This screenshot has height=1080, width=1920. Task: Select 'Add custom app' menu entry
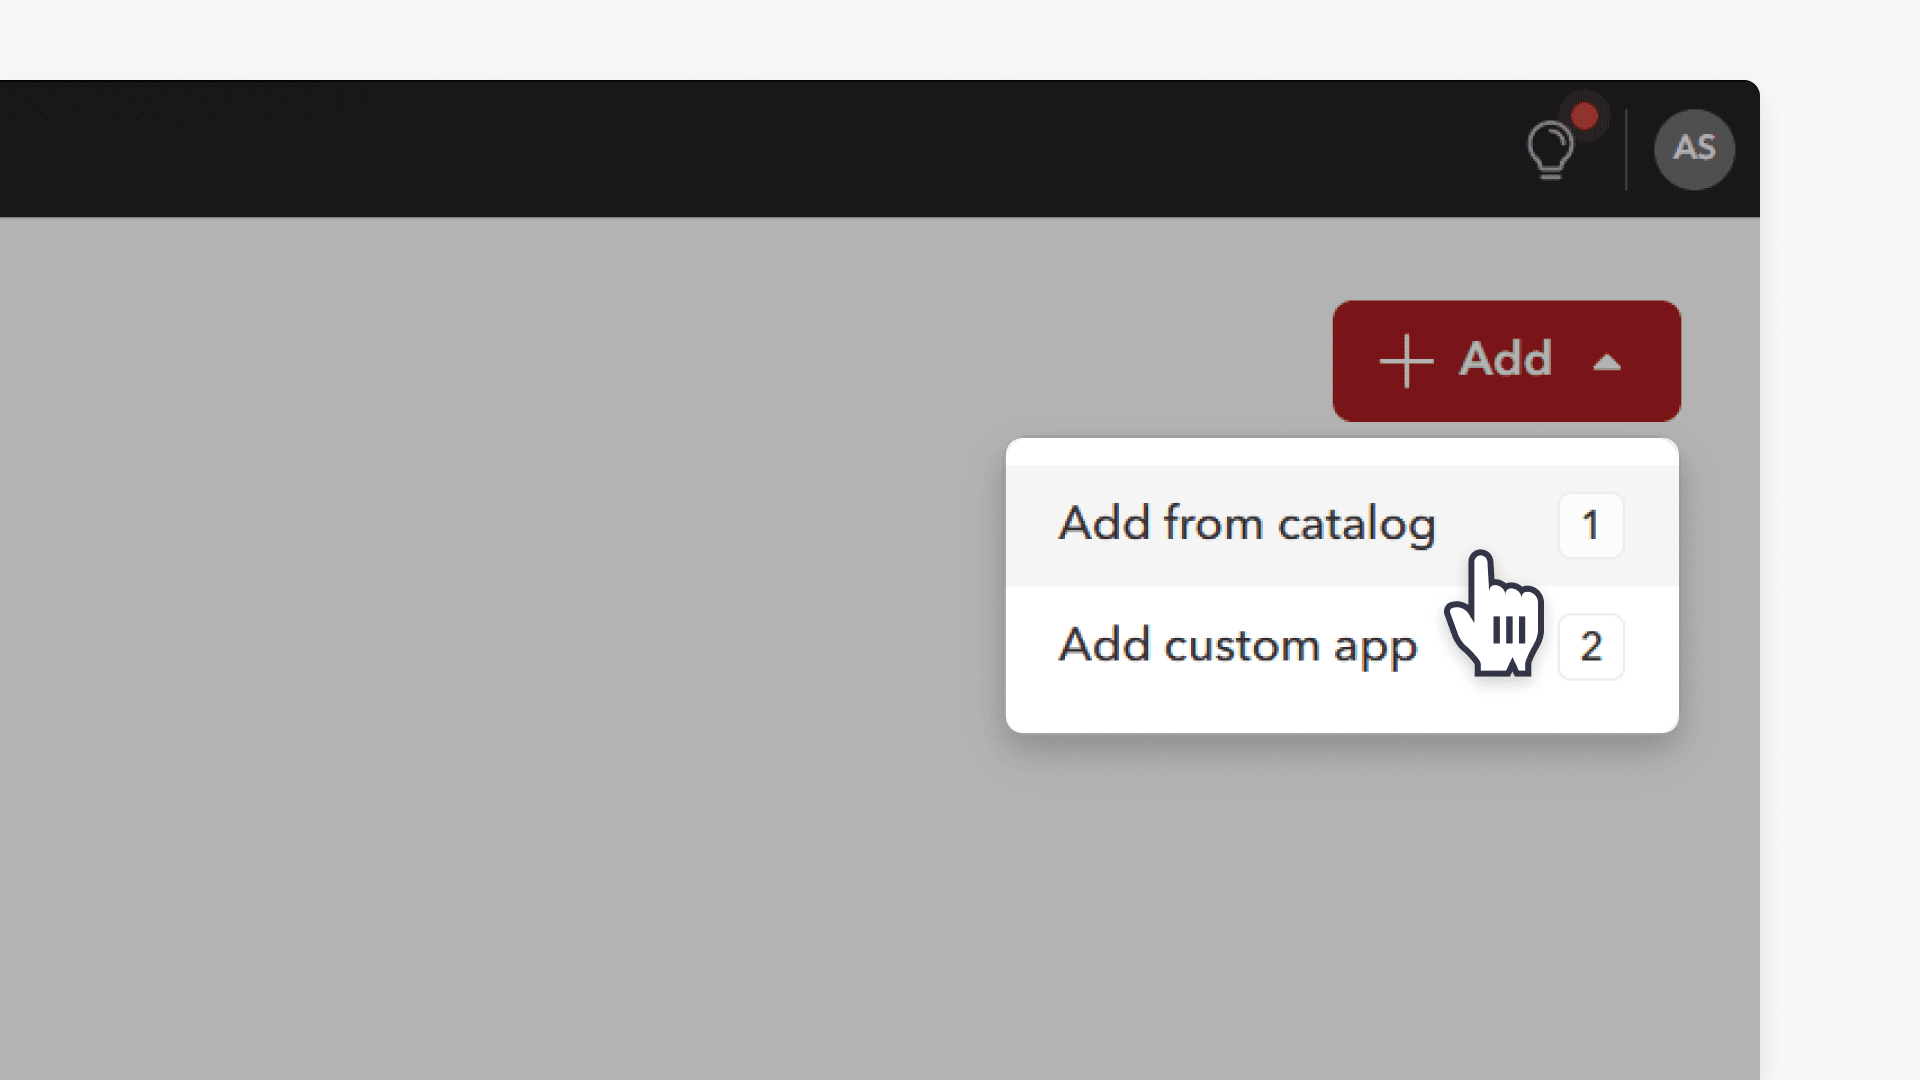(1237, 645)
